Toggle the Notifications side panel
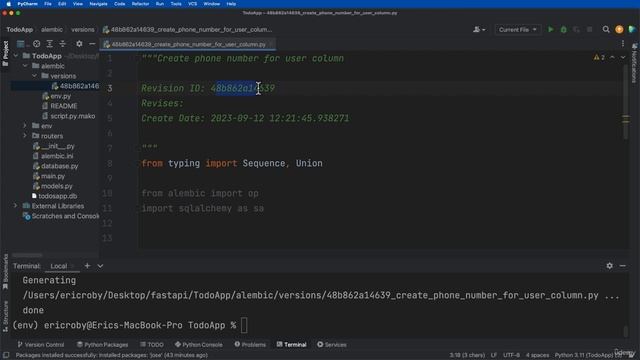640x360 pixels. (x=634, y=62)
